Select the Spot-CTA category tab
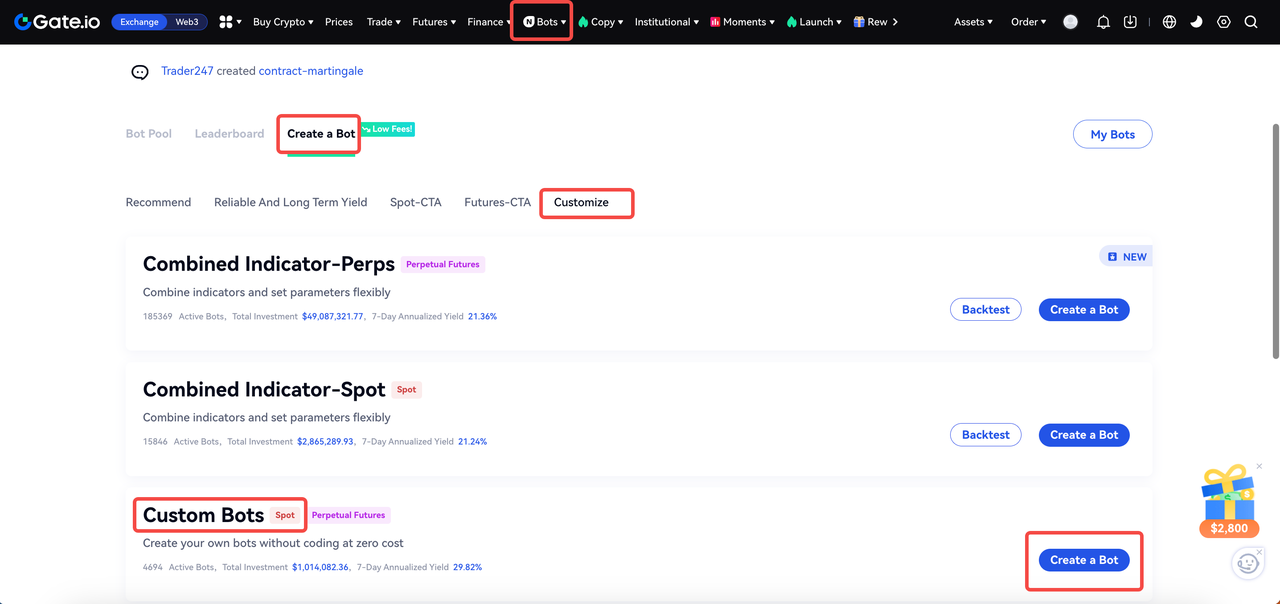 click(x=415, y=202)
